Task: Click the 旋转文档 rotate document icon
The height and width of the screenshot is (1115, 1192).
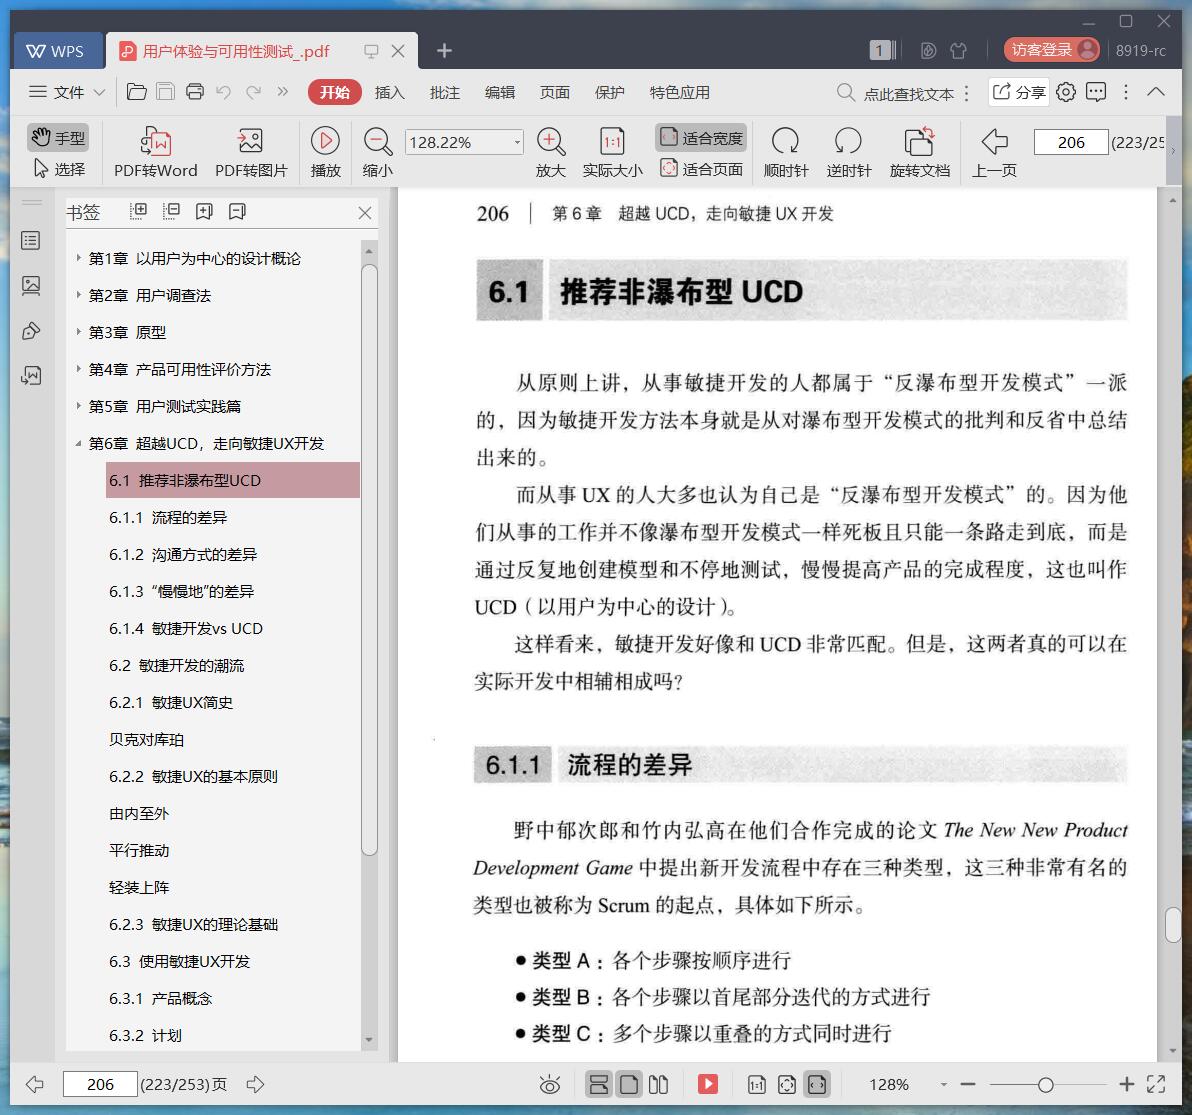Action: pyautogui.click(x=919, y=141)
